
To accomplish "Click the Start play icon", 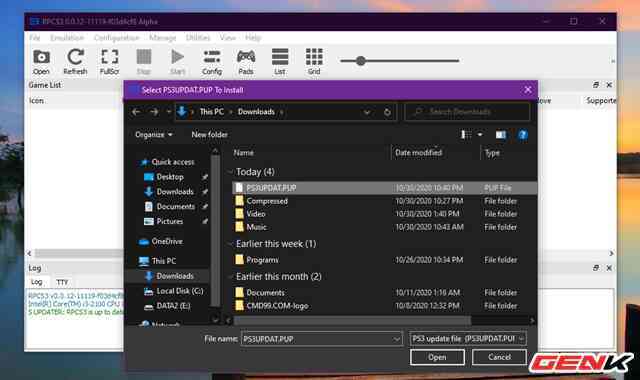I will (178, 62).
